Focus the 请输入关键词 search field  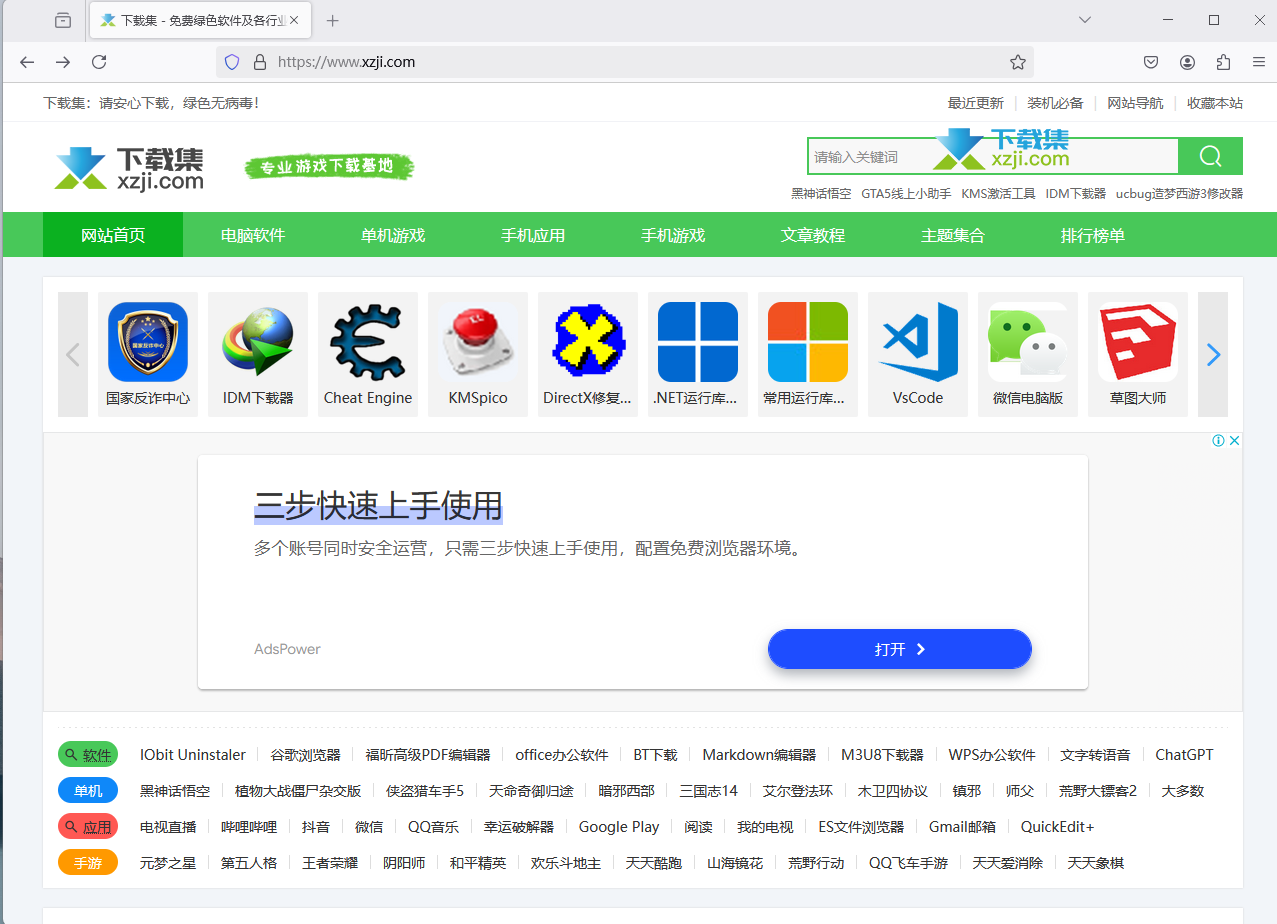tap(993, 156)
